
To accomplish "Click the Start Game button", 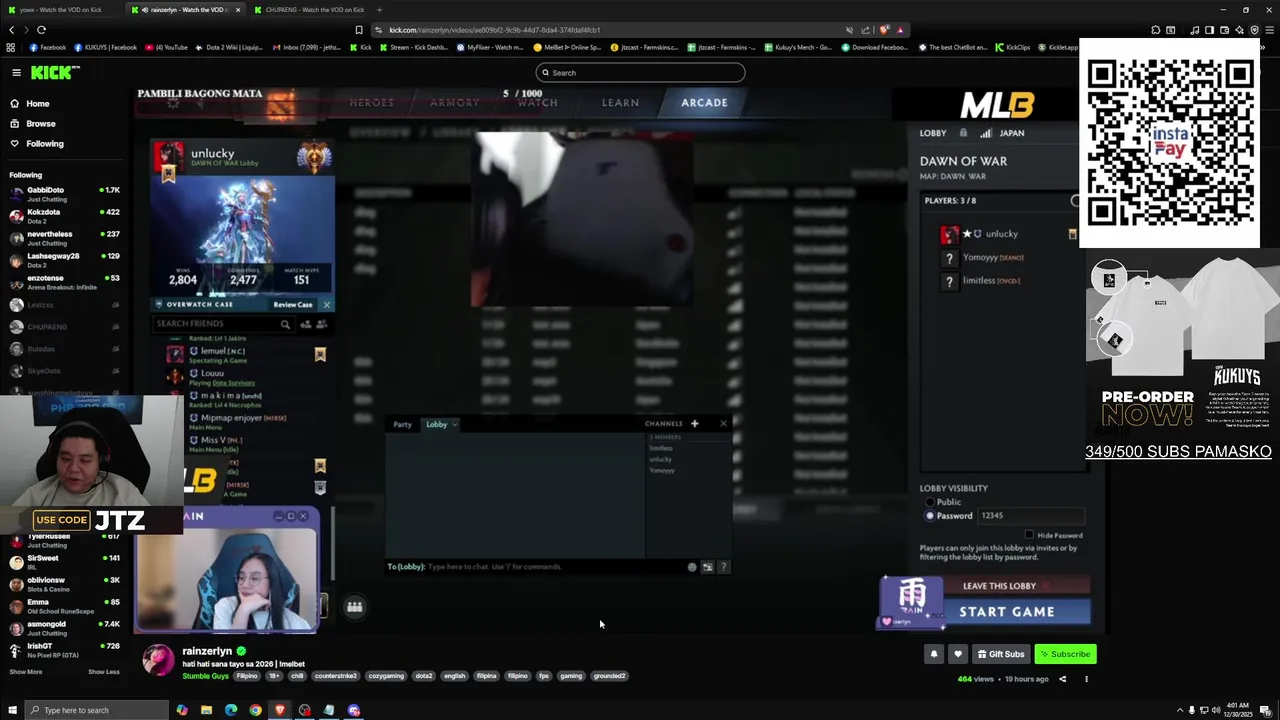I will [x=1007, y=612].
